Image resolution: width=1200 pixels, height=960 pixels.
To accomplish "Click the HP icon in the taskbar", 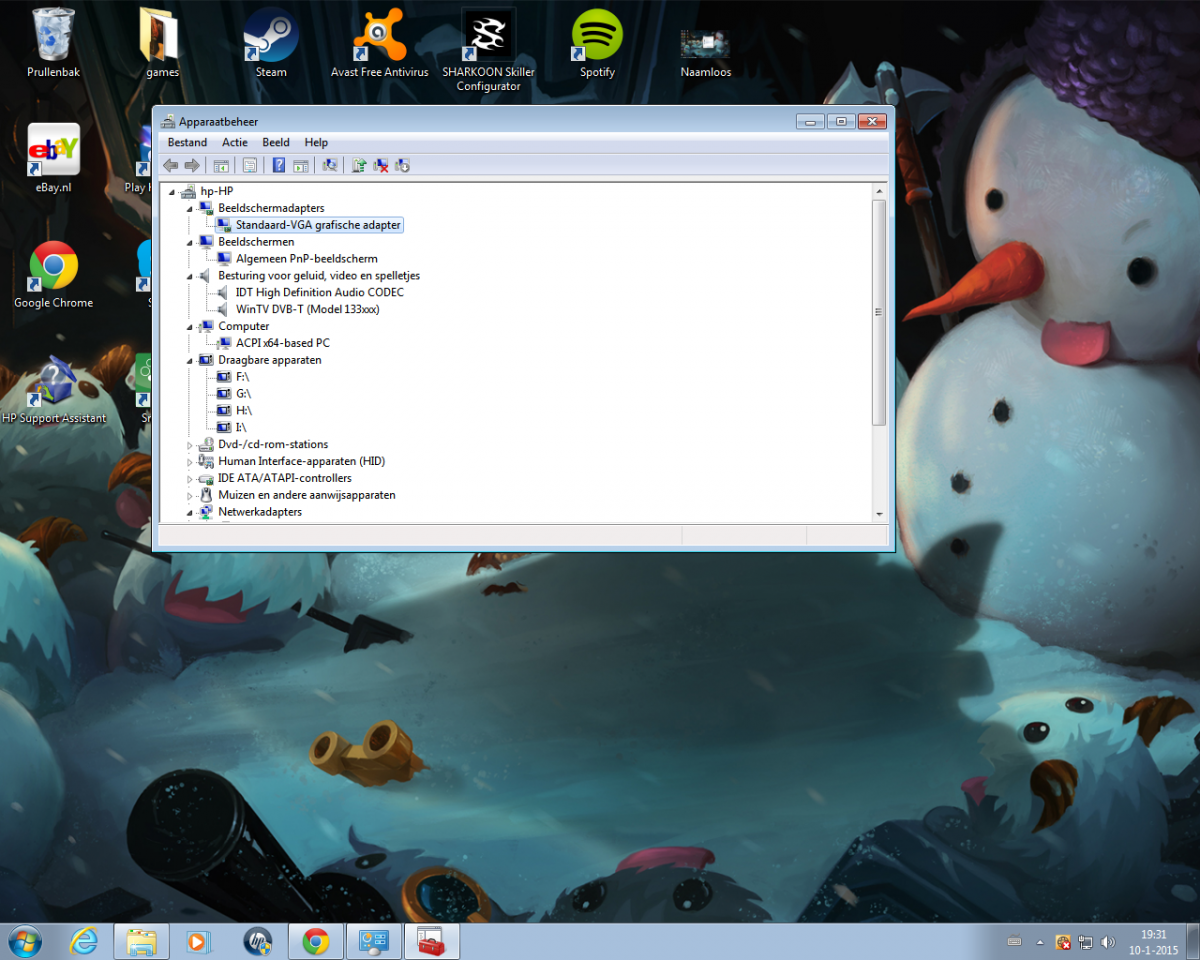I will pos(257,941).
